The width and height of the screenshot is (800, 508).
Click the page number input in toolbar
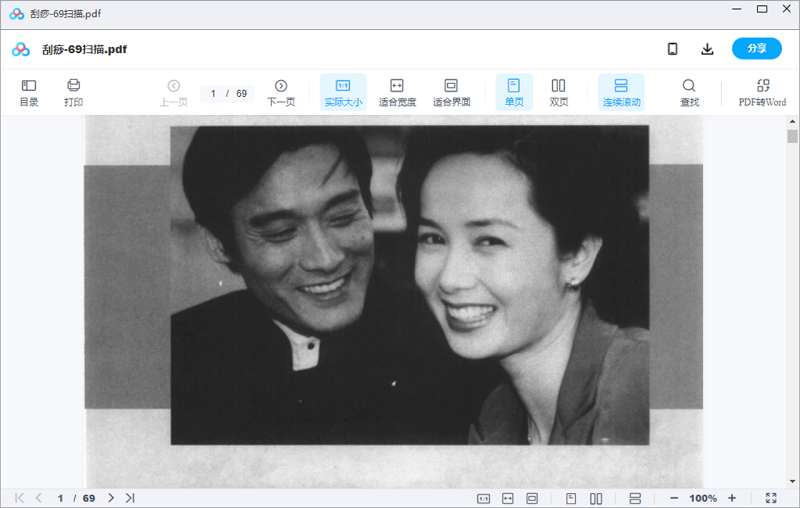214,94
